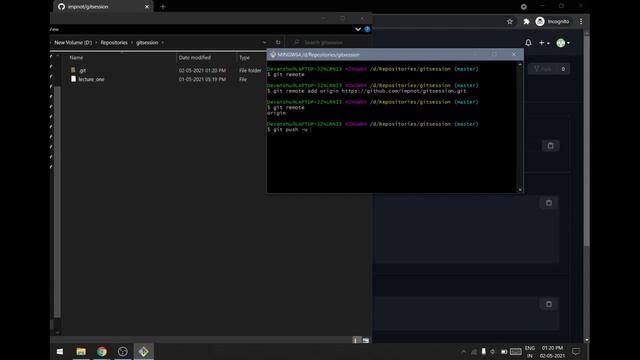Screen dimensions: 640x360
Task: Open GitHub create-new plus dropdown
Action: (x=544, y=43)
